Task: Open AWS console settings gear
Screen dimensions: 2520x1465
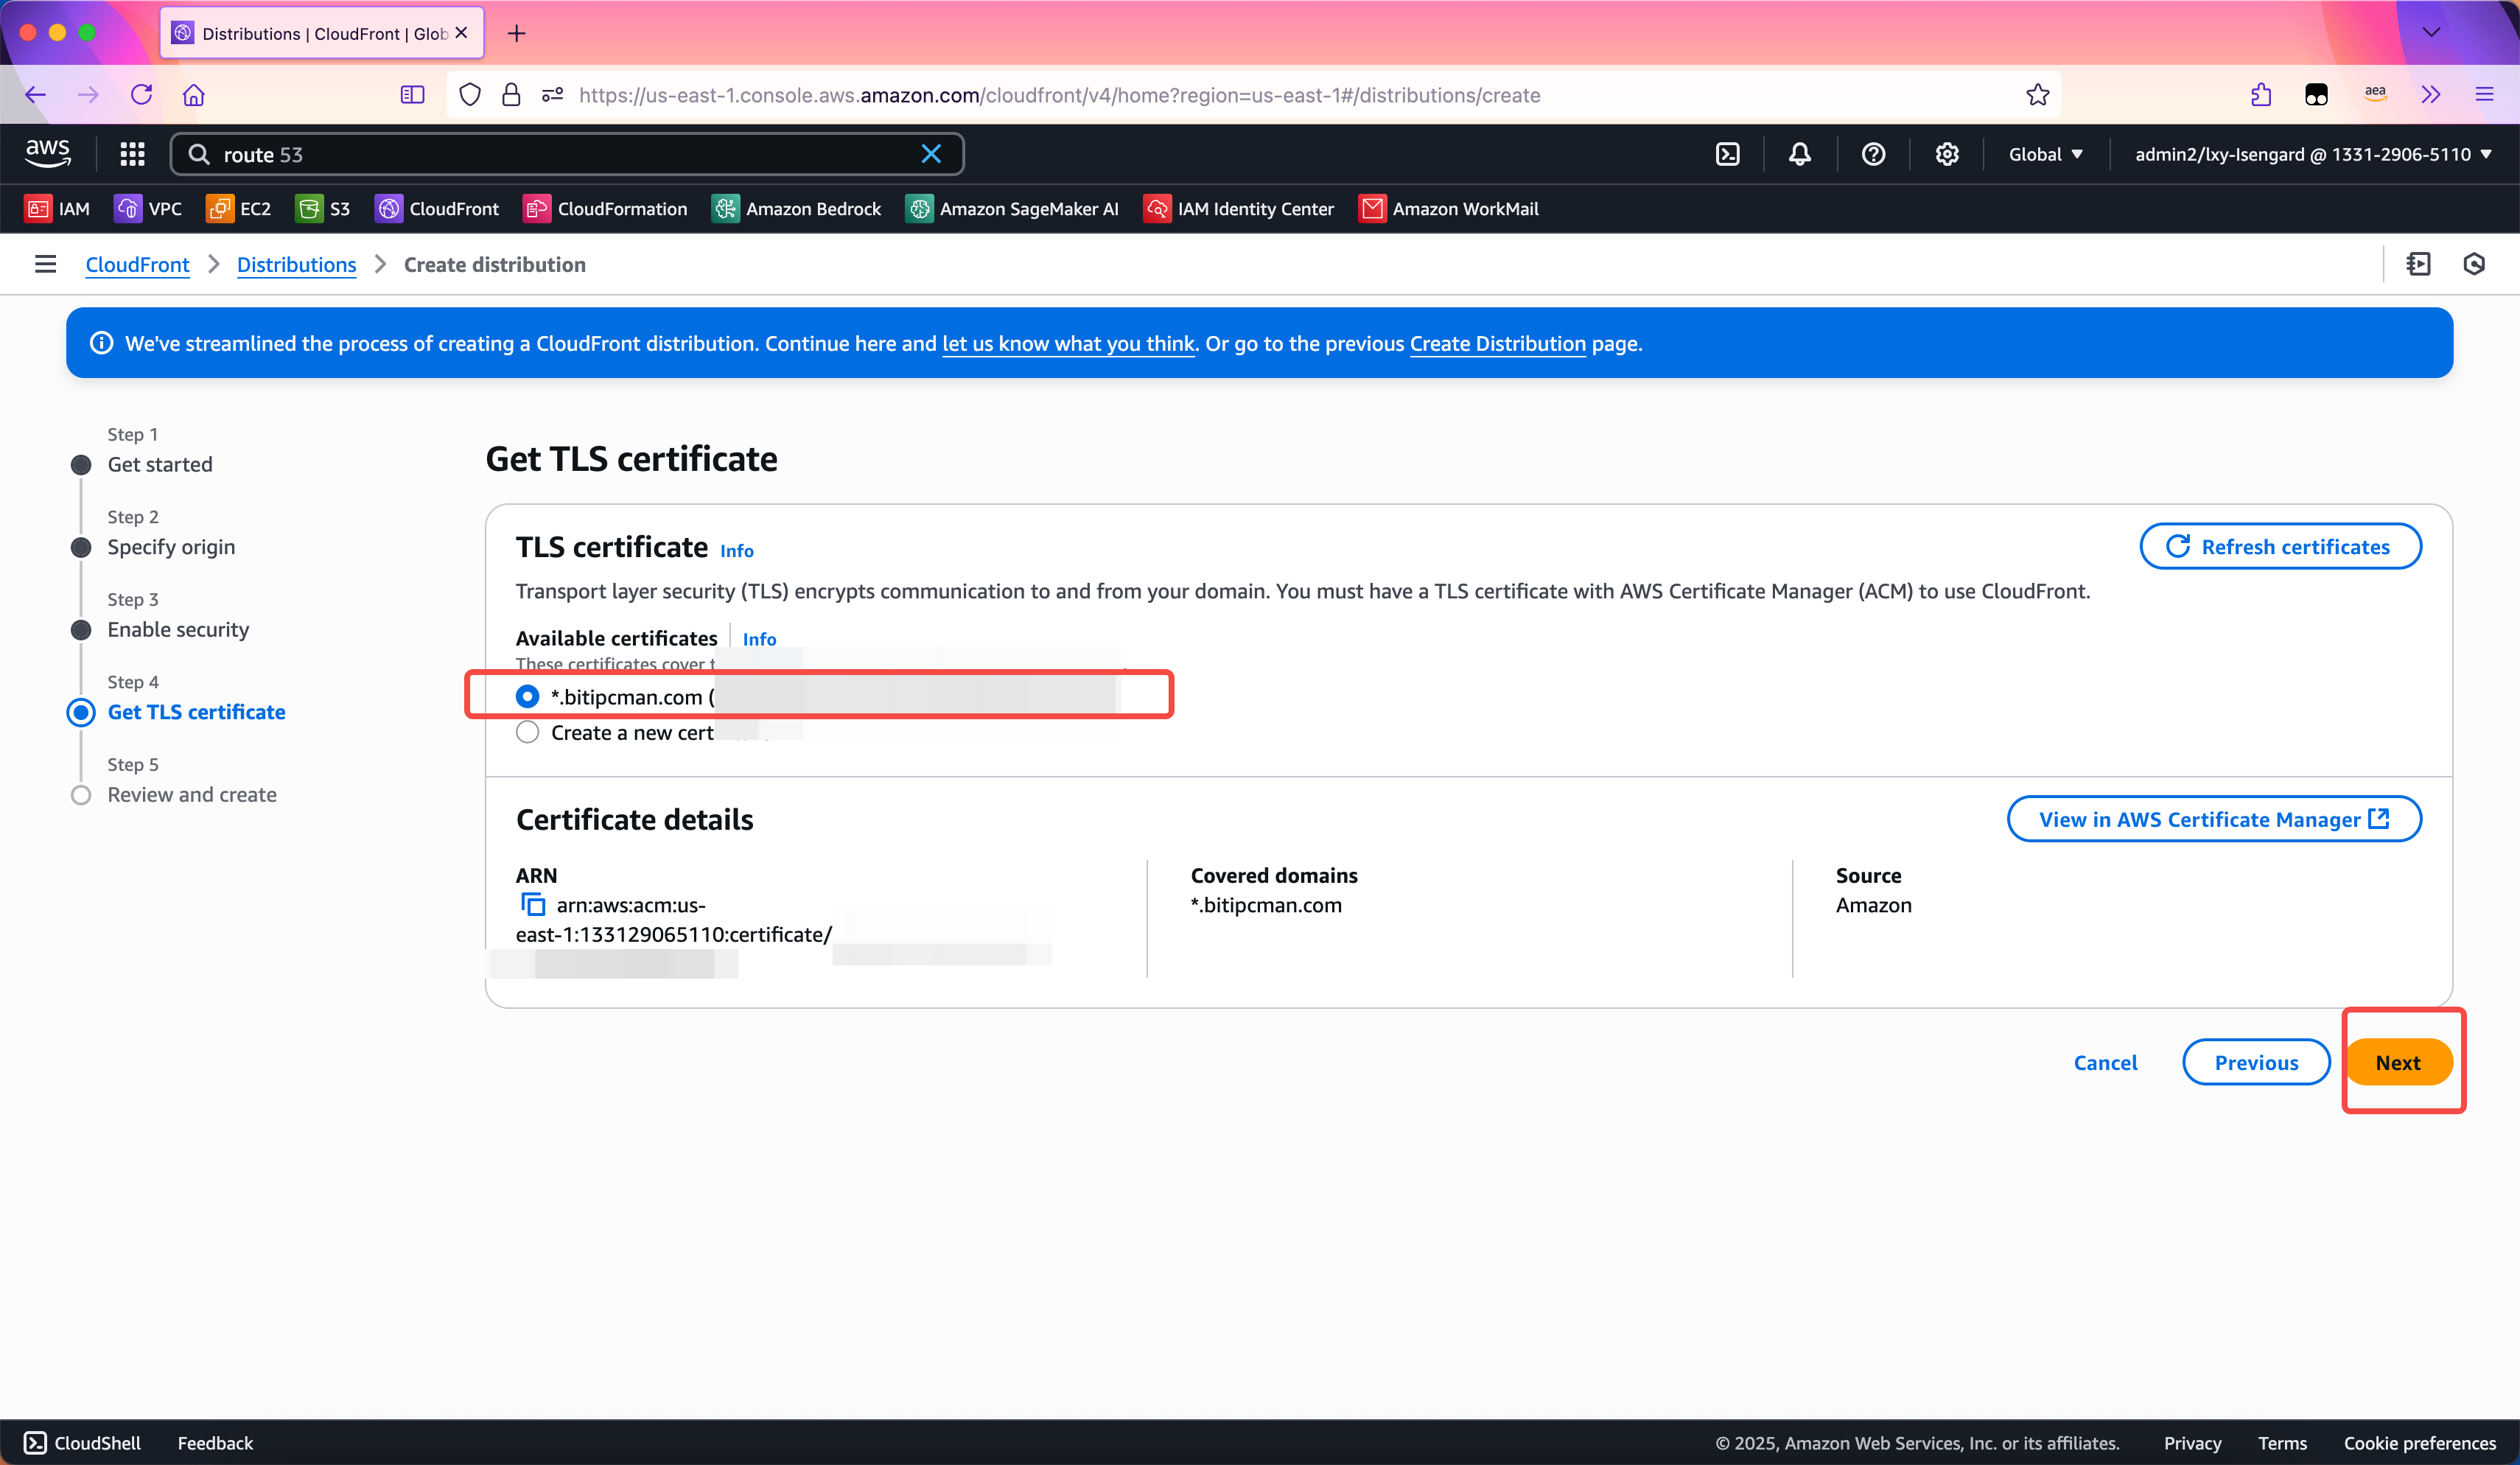Action: coord(1946,154)
